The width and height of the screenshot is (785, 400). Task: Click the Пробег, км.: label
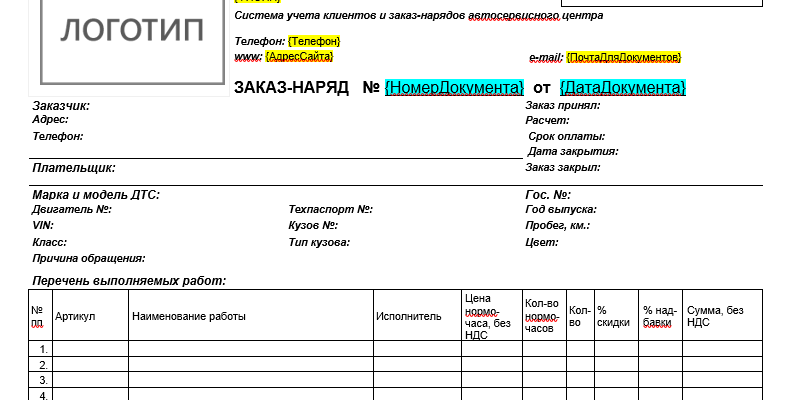[x=558, y=225]
